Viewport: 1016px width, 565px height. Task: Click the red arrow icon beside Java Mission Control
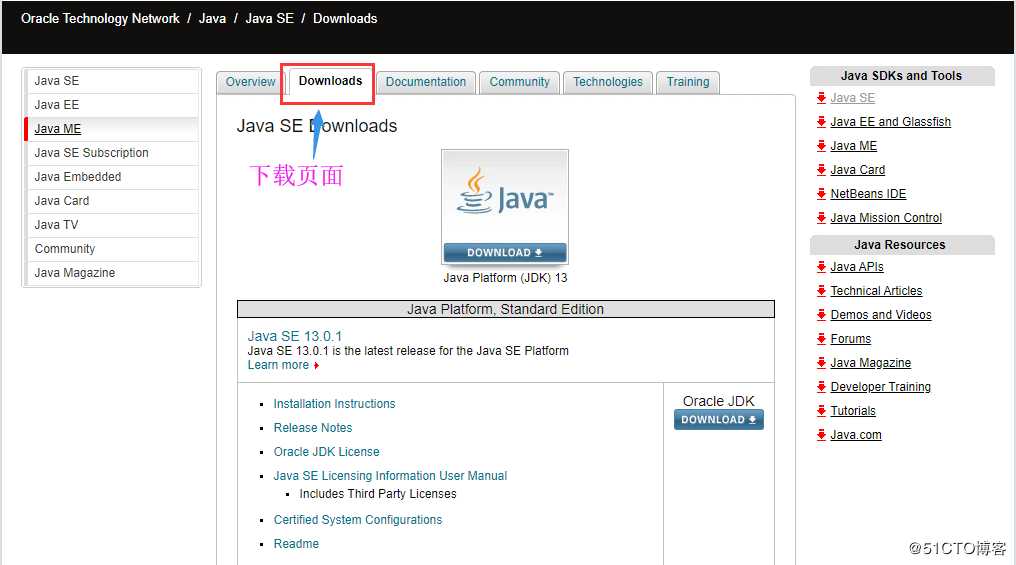tap(821, 218)
